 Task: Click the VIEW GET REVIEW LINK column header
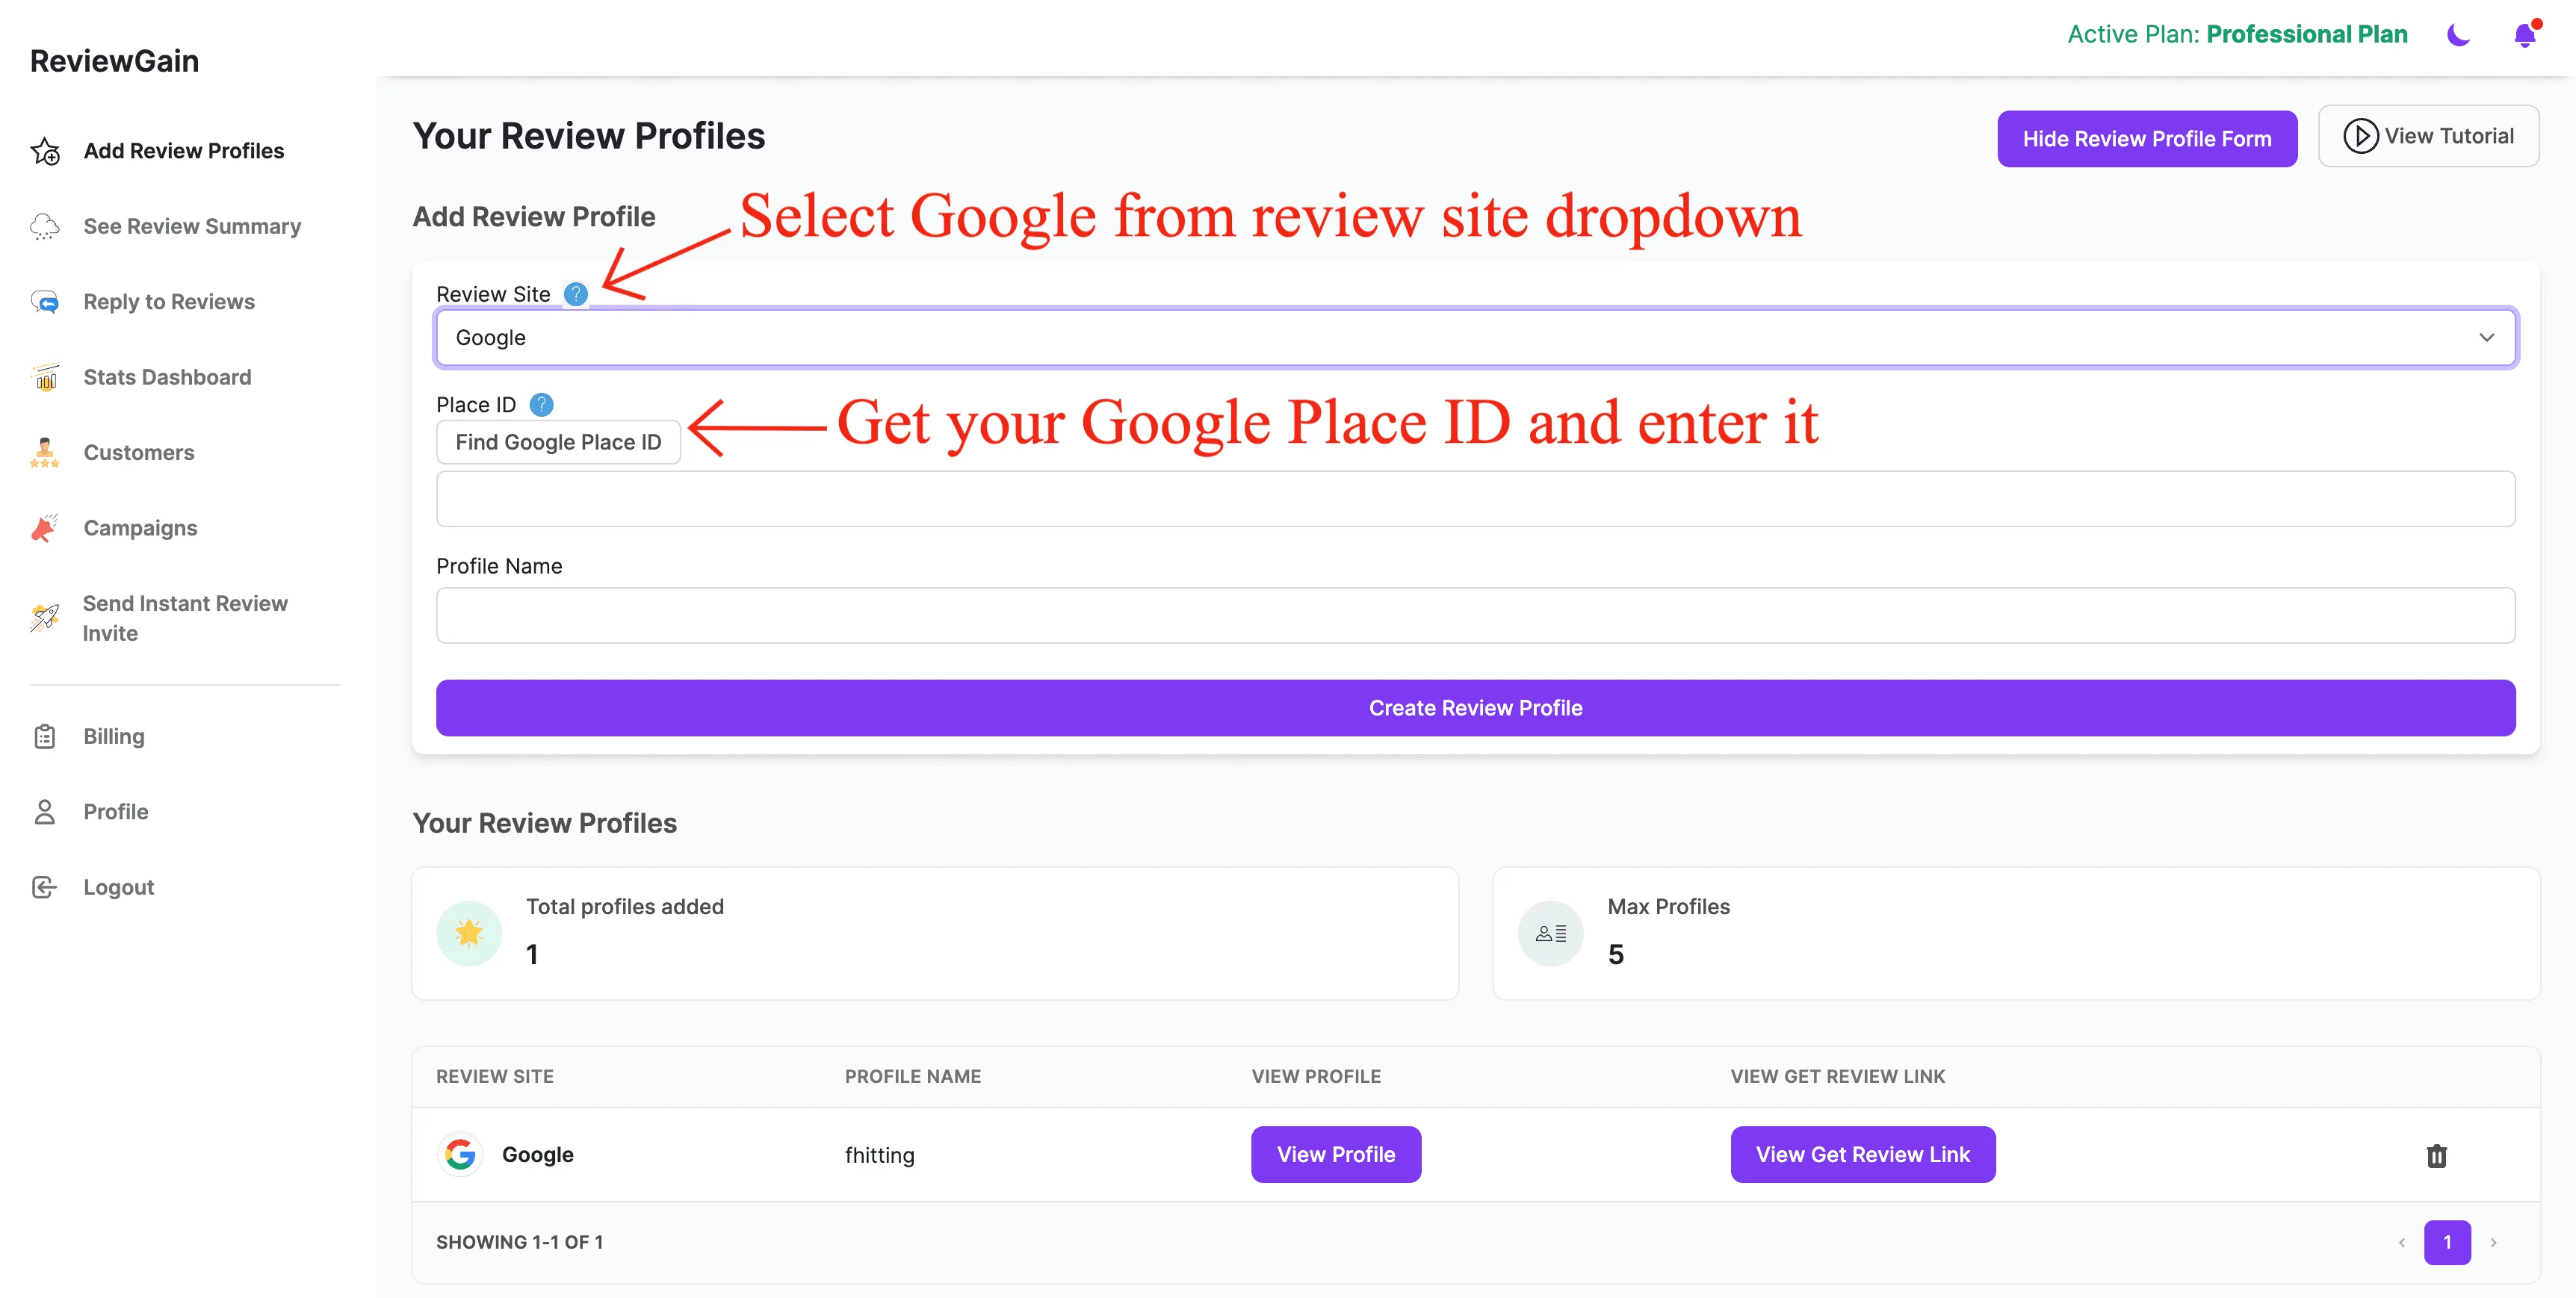(x=1838, y=1077)
